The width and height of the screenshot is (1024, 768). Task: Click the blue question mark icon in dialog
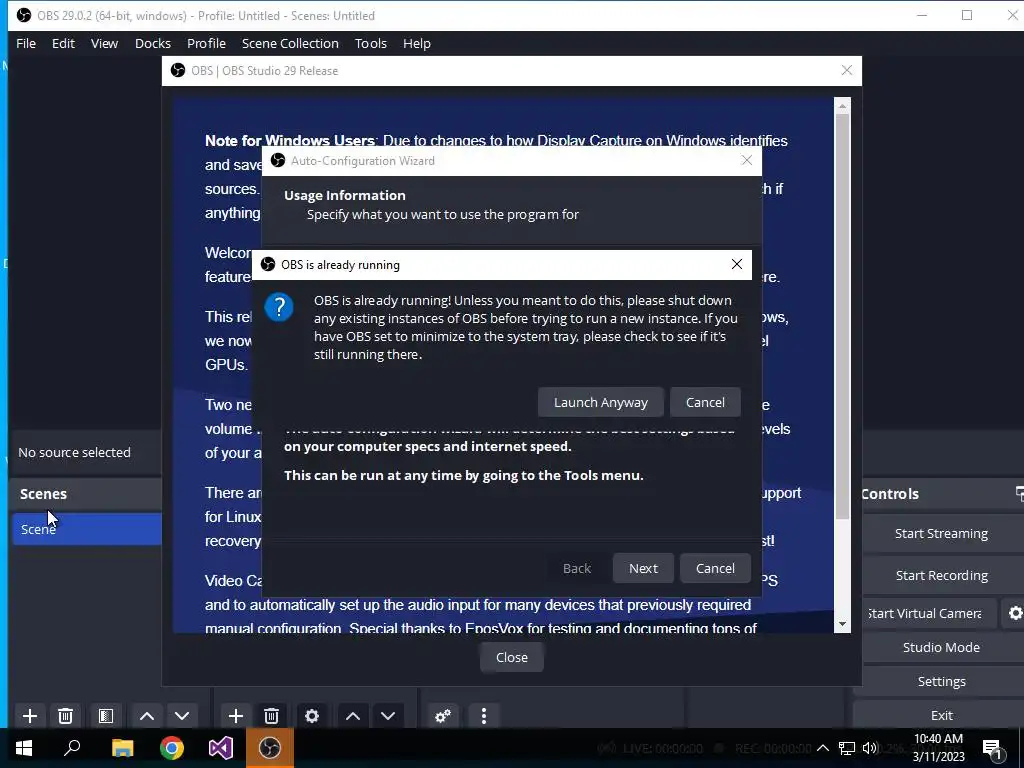pos(279,307)
